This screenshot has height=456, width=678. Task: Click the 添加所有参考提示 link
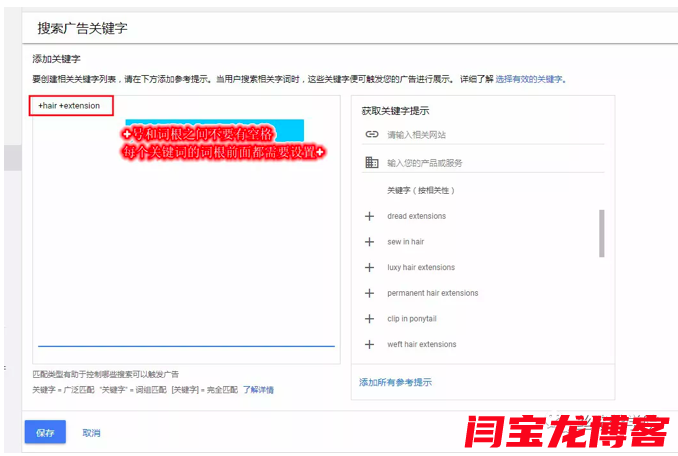tap(396, 382)
